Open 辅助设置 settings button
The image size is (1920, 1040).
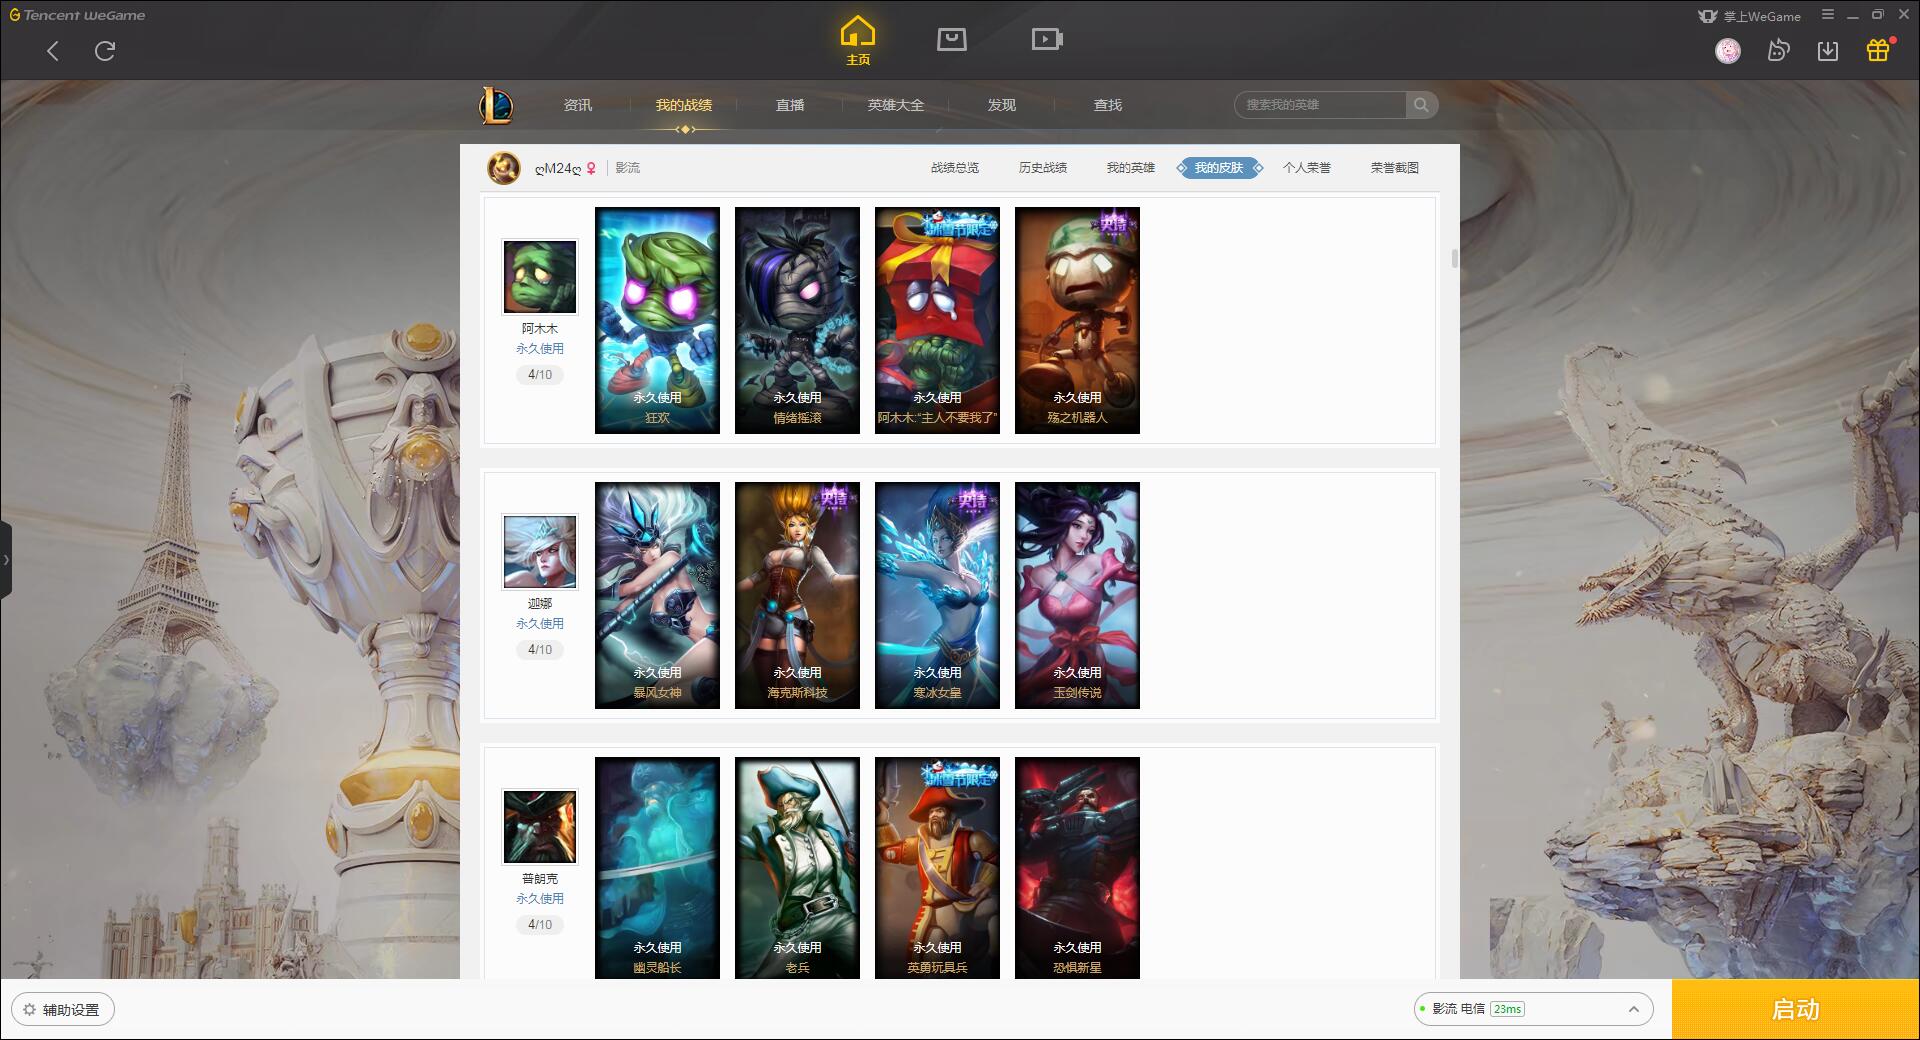pyautogui.click(x=62, y=1010)
